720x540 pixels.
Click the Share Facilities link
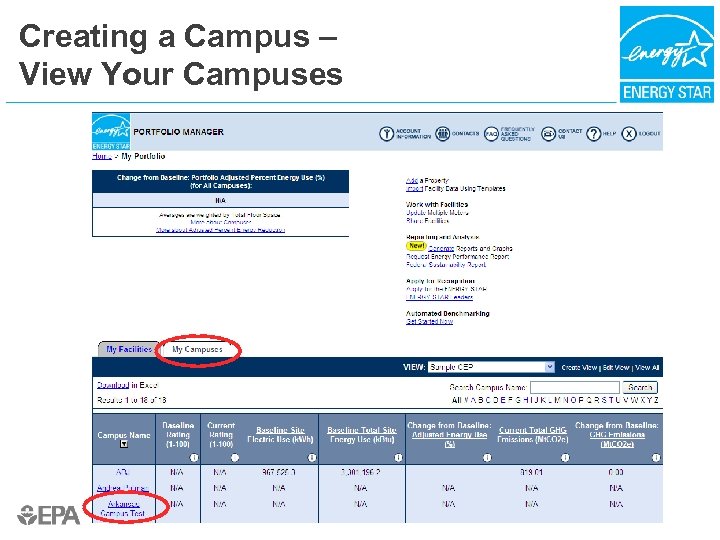tap(428, 221)
